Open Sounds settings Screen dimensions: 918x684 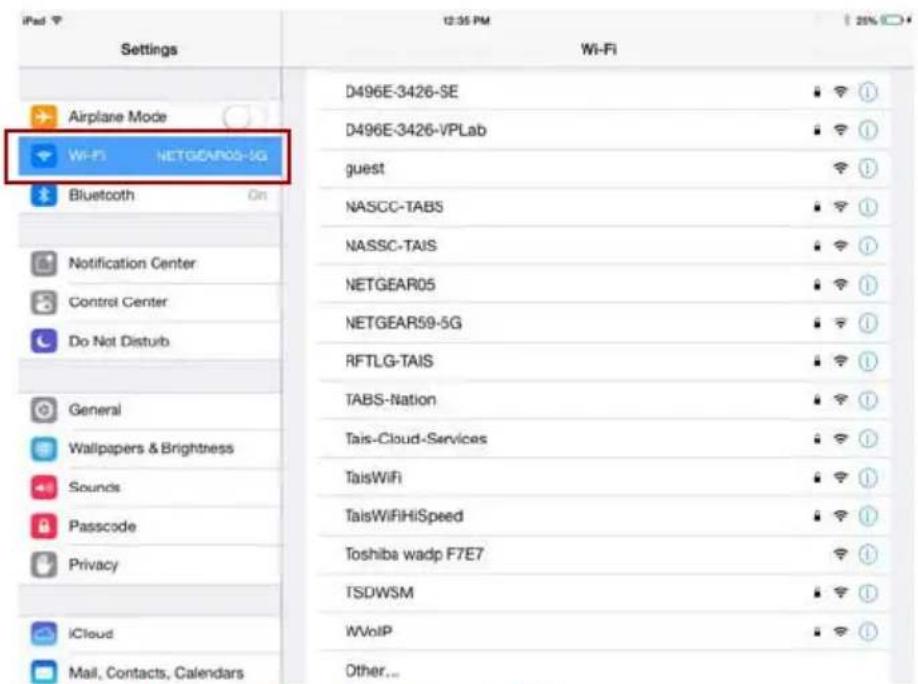[150, 487]
